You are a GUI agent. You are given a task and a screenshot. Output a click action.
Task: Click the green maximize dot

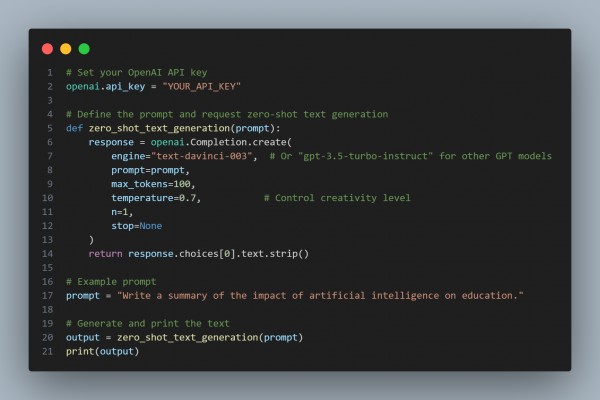pos(84,49)
